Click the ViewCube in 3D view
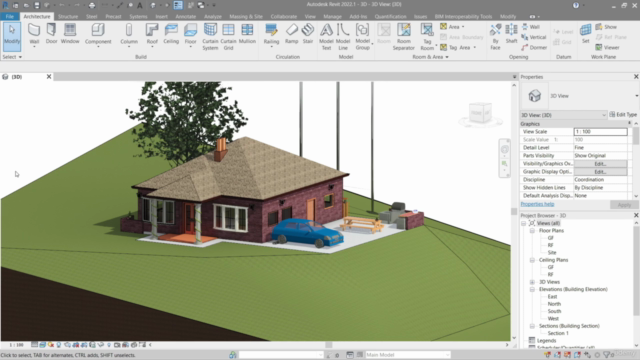Image resolution: width=640 pixels, height=360 pixels. [x=480, y=114]
